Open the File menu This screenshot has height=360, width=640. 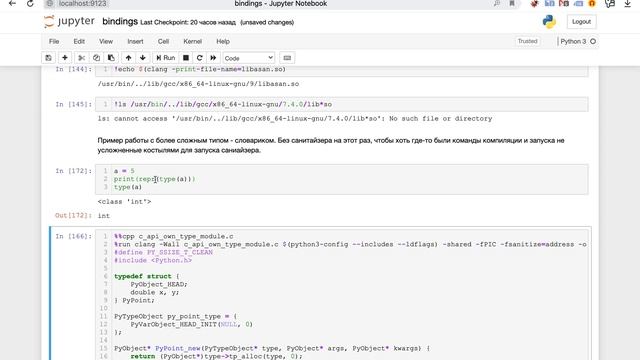pos(54,41)
